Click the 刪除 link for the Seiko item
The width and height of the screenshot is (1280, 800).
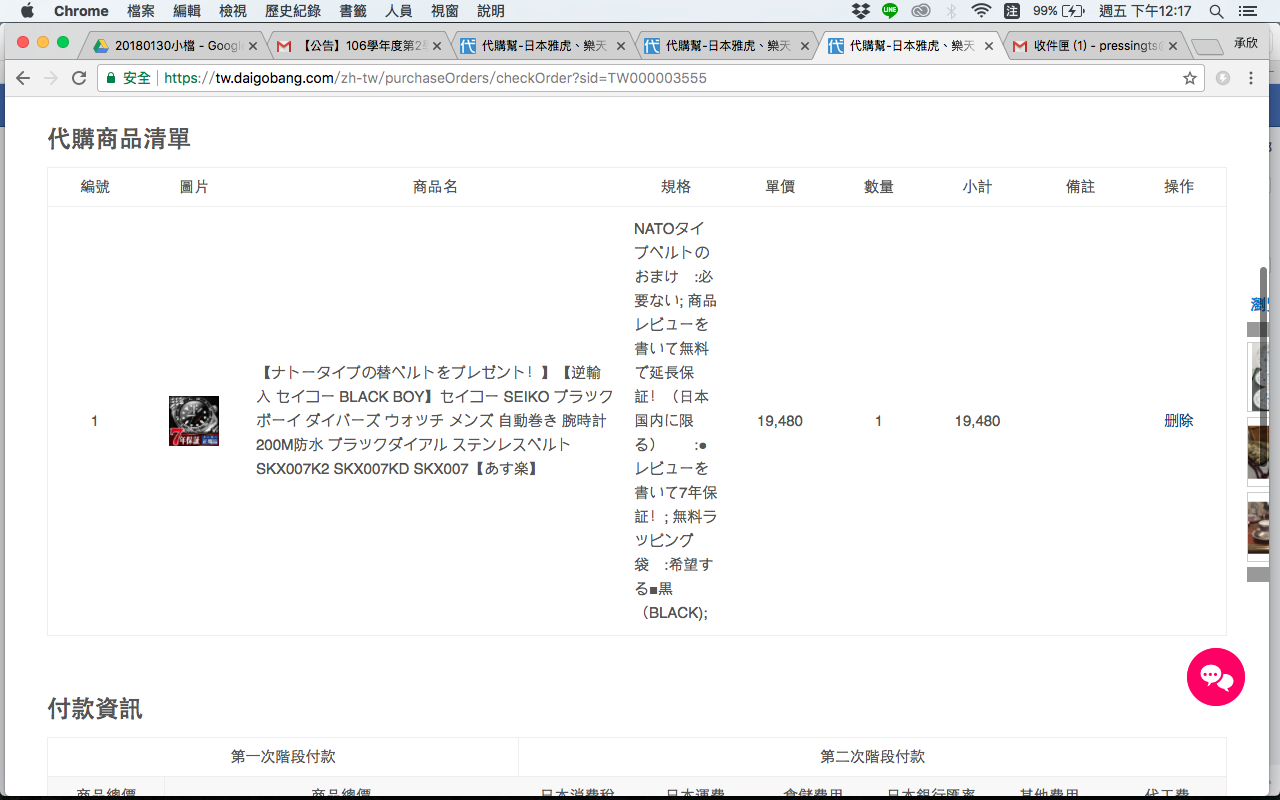click(x=1179, y=421)
